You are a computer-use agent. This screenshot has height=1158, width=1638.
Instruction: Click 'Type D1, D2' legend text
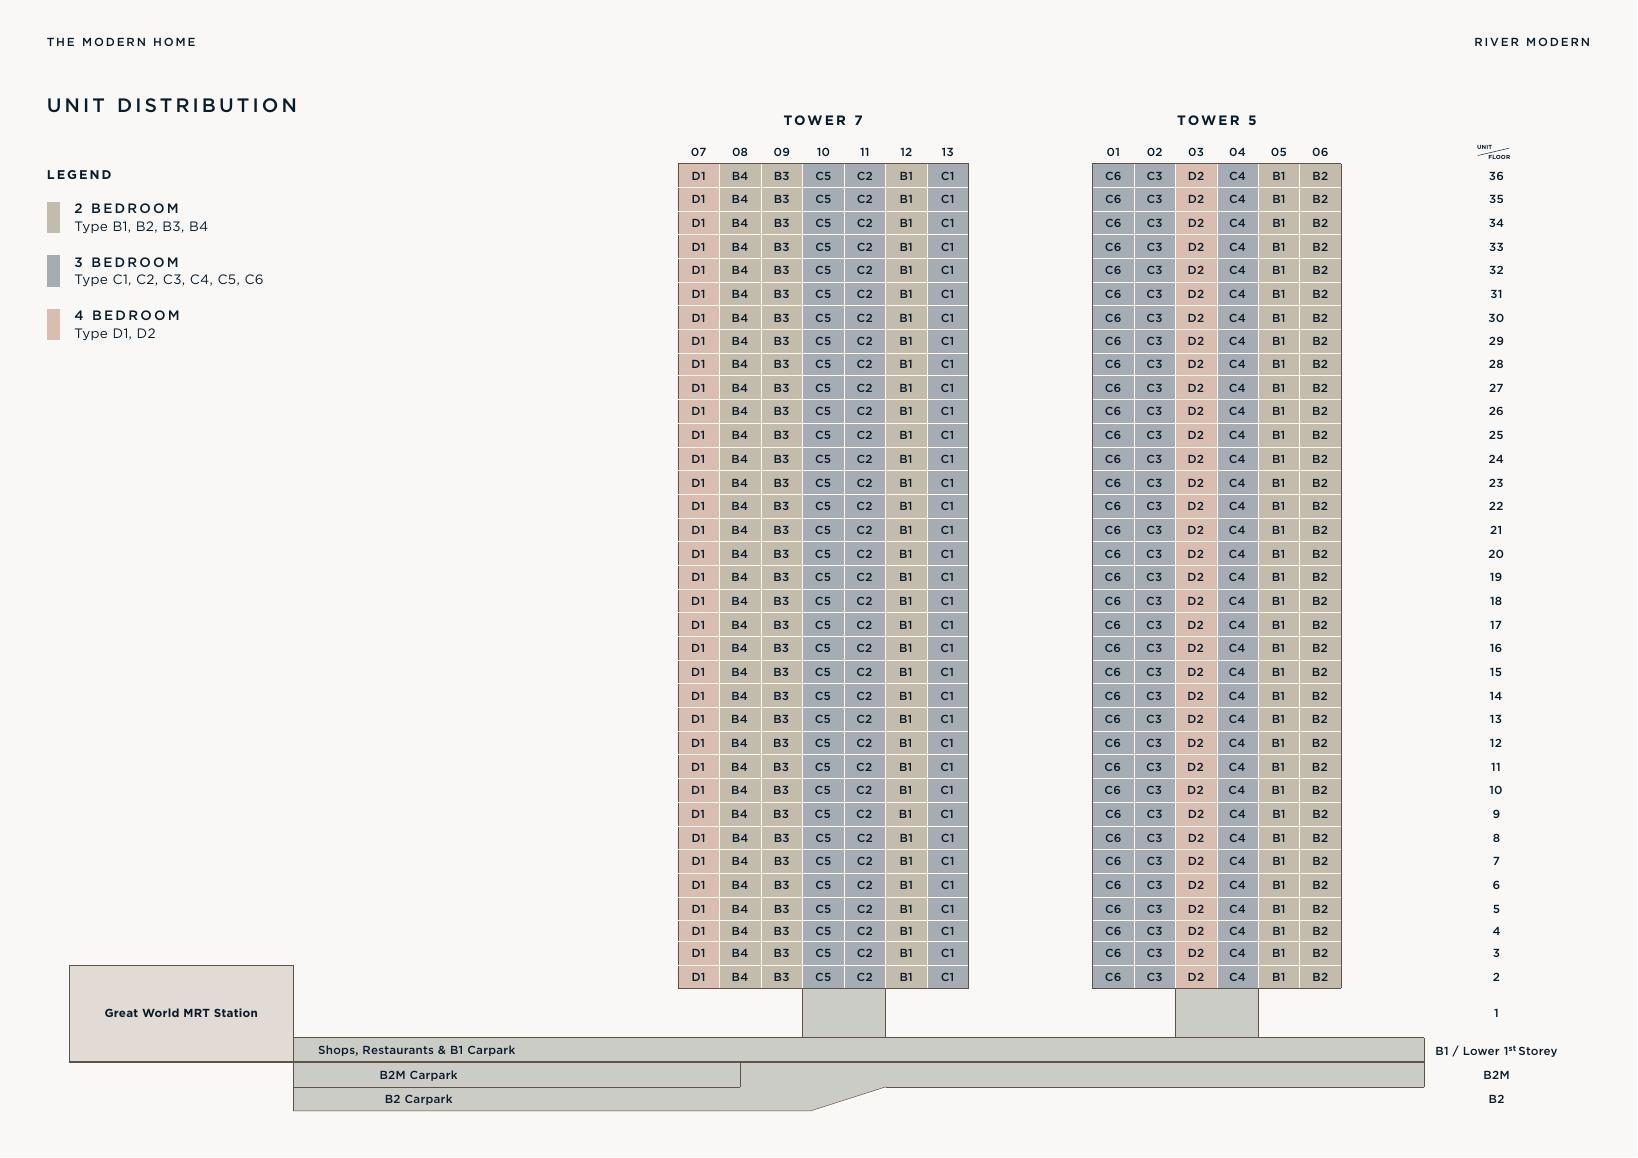tap(115, 334)
